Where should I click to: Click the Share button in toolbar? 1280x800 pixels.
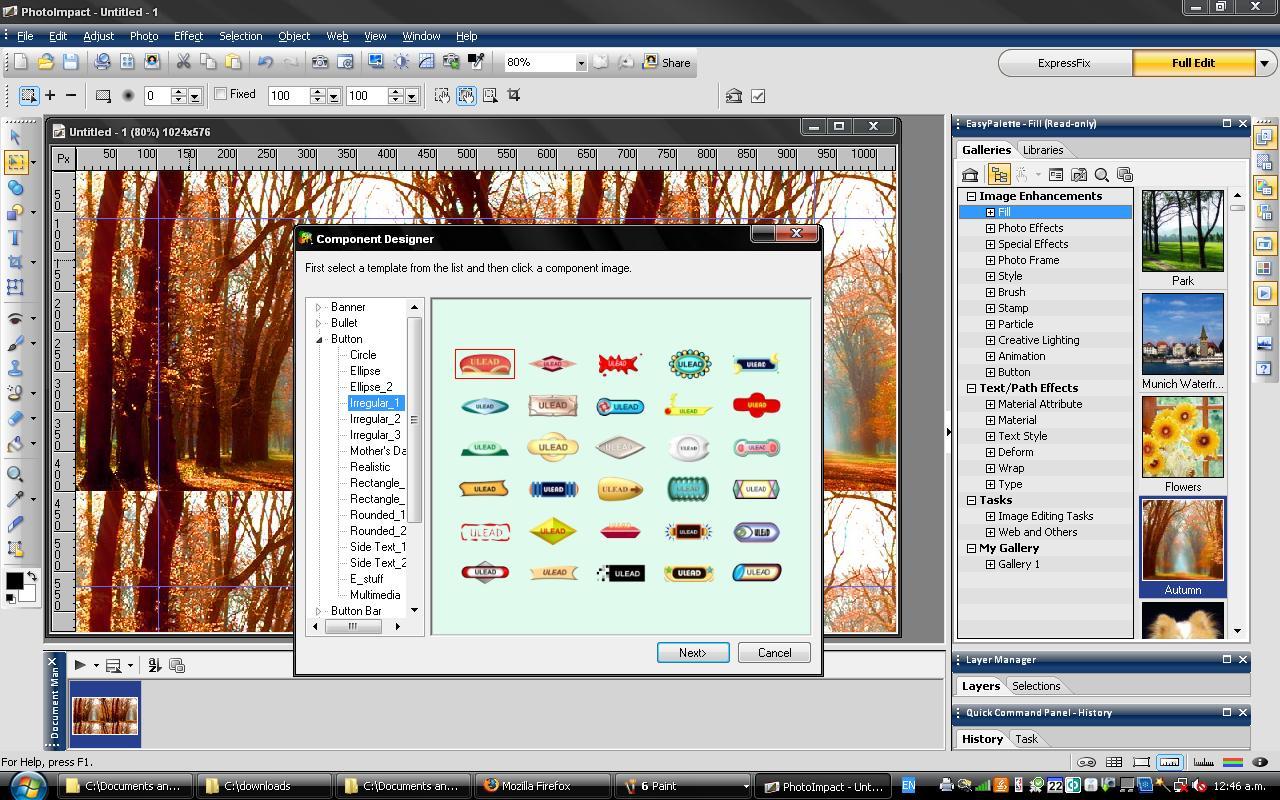point(666,62)
